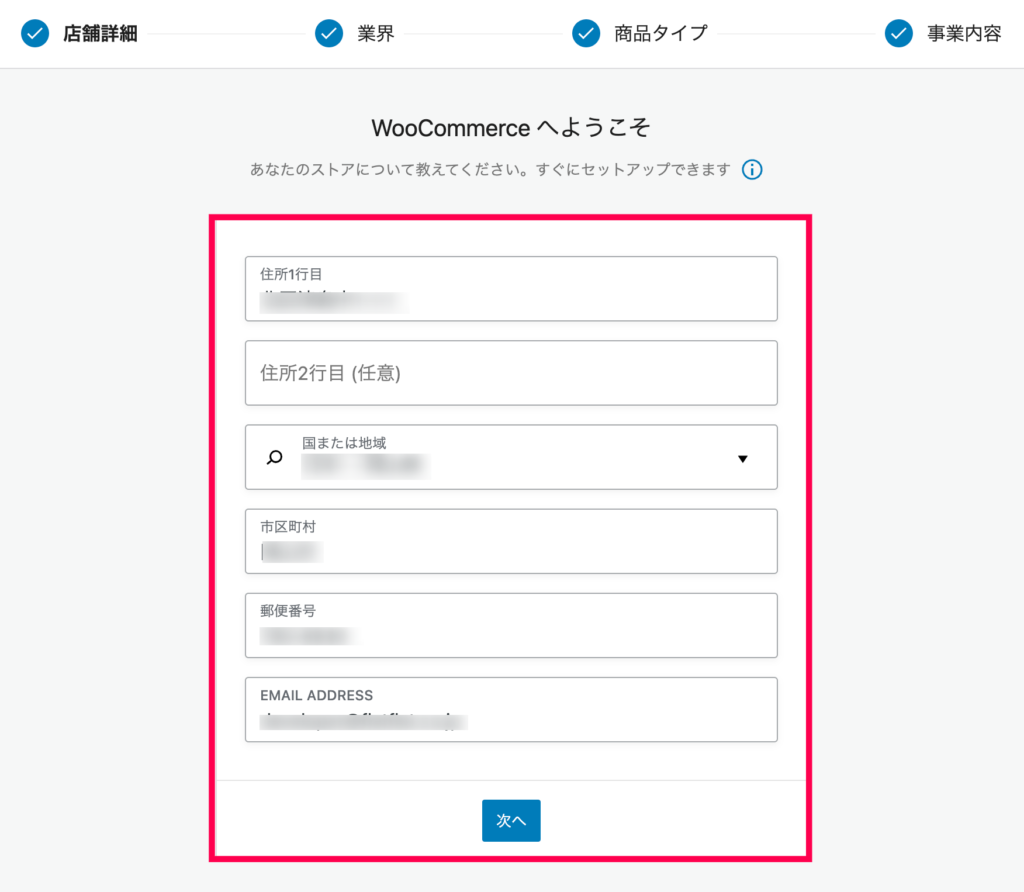This screenshot has width=1024, height=892.
Task: Click the 商品タイプ step checkmark icon
Action: [586, 33]
